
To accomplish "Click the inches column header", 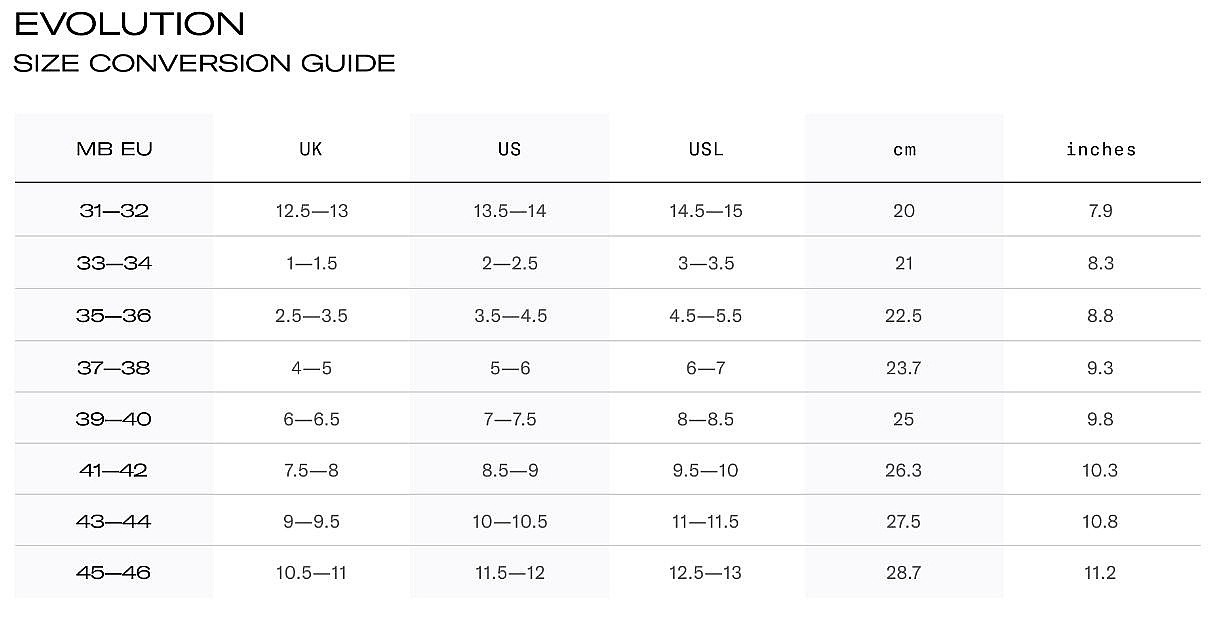I will 1101,149.
